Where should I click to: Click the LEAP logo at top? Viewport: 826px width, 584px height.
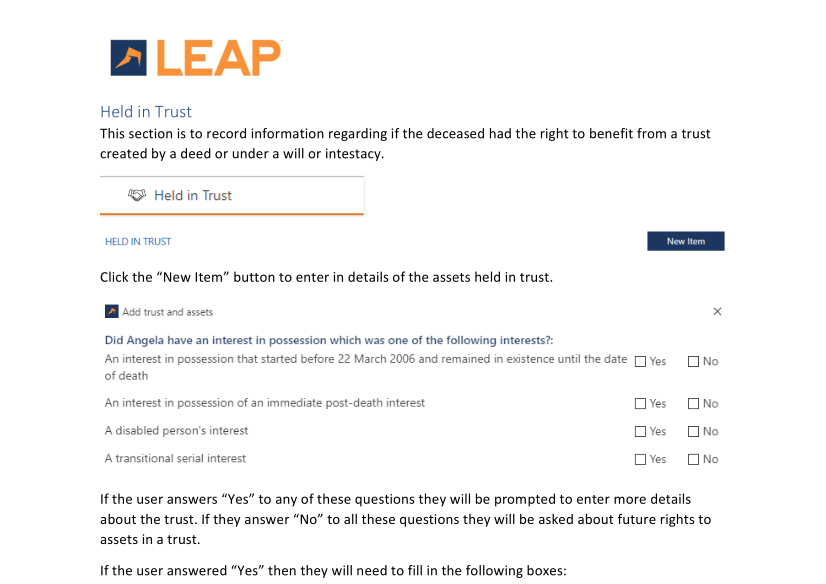pos(196,58)
